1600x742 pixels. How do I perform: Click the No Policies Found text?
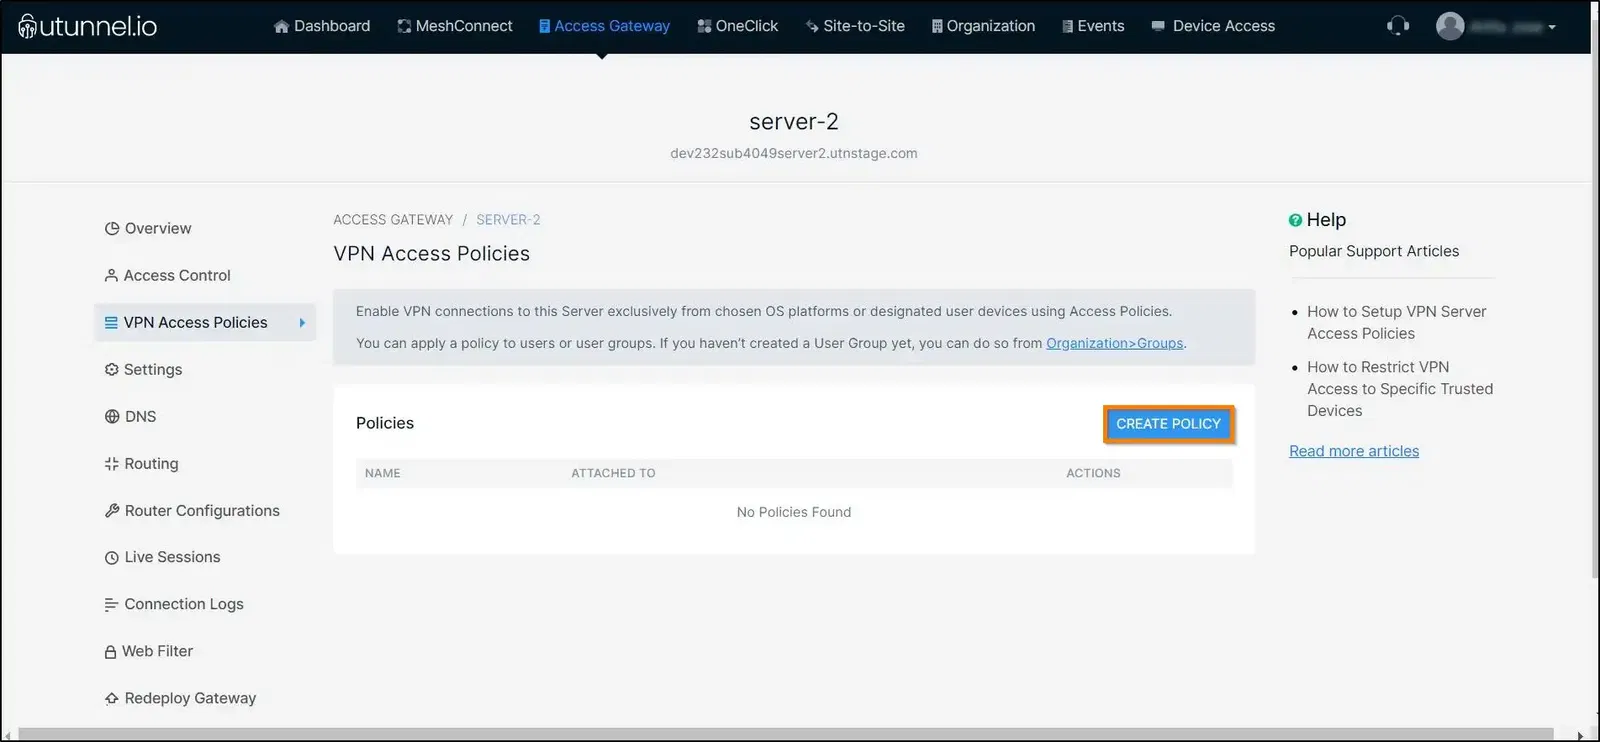coord(794,512)
